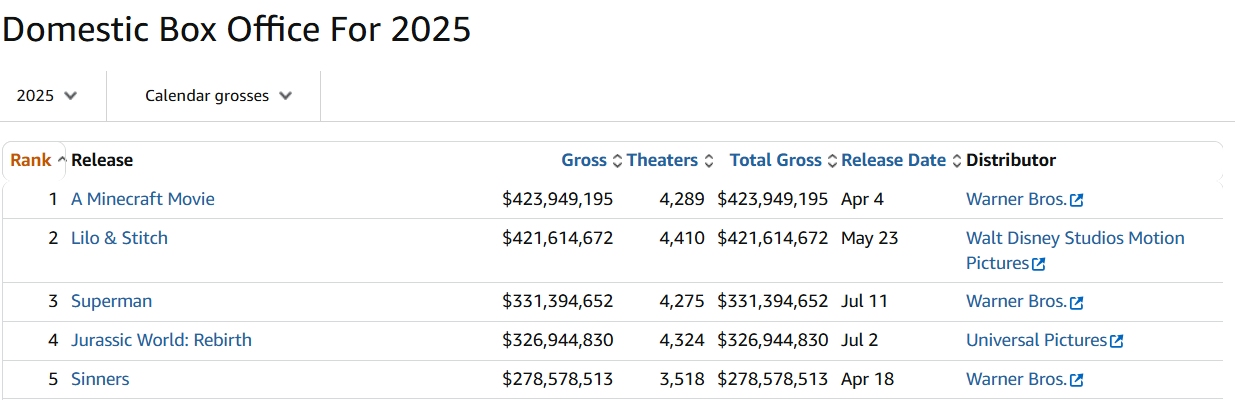
Task: Select release date Apr 4
Action: (862, 199)
